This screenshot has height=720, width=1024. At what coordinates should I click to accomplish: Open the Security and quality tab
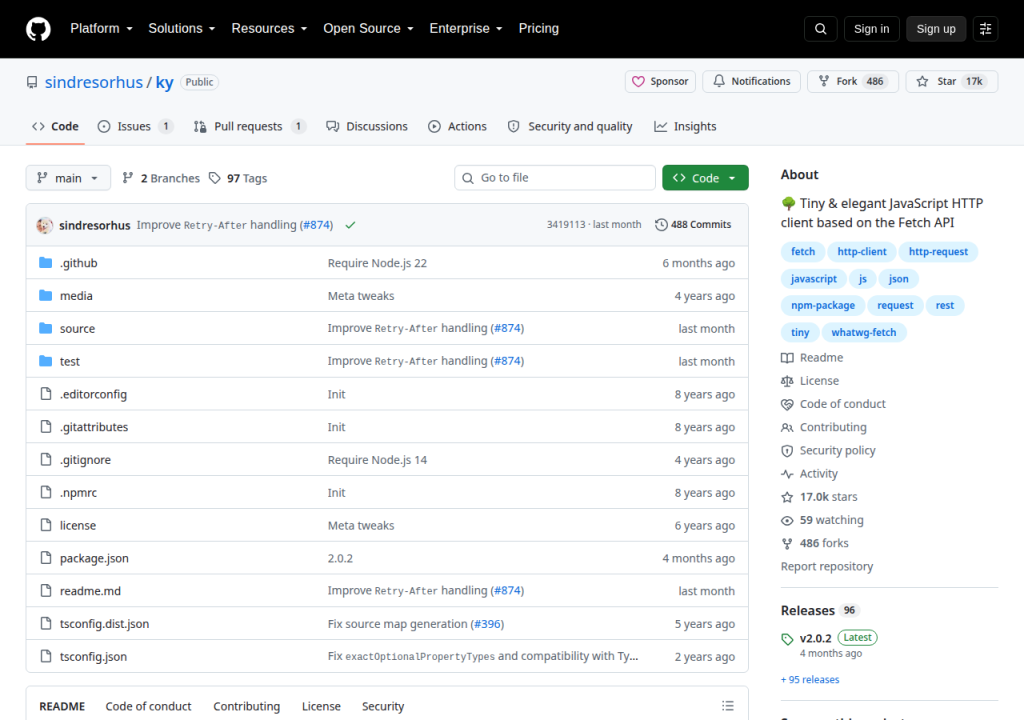click(570, 127)
